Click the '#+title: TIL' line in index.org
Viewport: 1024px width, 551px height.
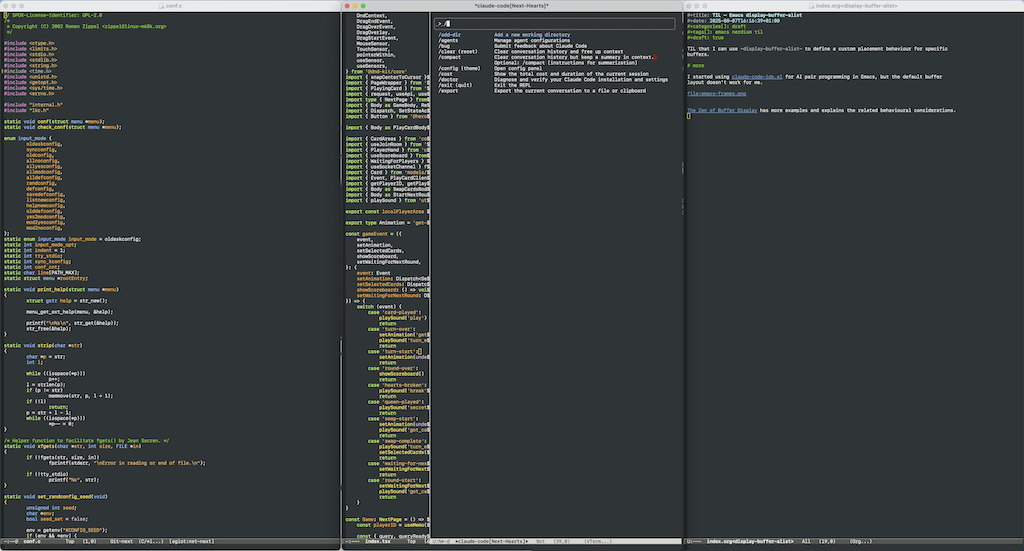click(x=744, y=15)
